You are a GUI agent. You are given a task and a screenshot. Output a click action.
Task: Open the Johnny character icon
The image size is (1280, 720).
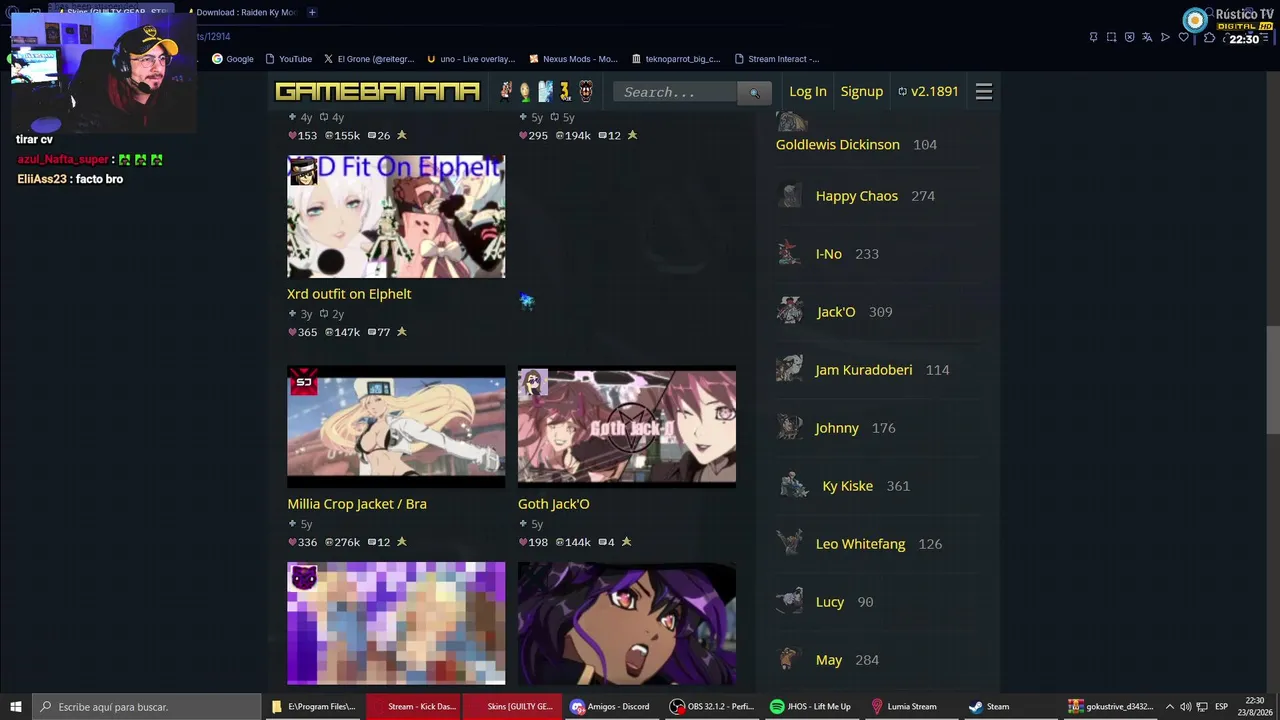tap(790, 428)
